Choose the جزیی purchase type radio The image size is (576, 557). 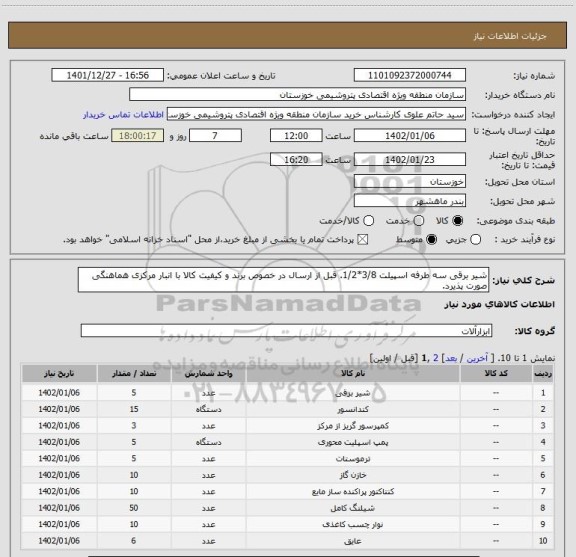(475, 240)
